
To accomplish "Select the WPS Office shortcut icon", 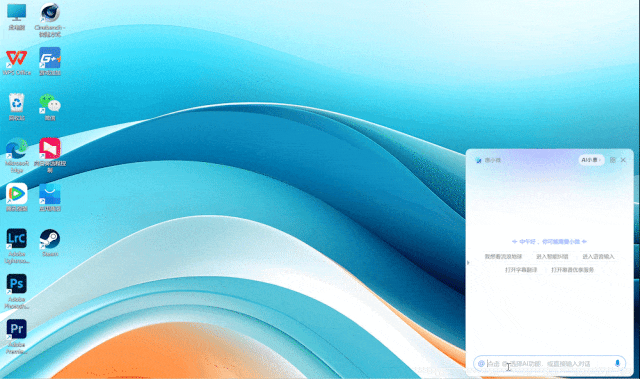I will [x=17, y=58].
